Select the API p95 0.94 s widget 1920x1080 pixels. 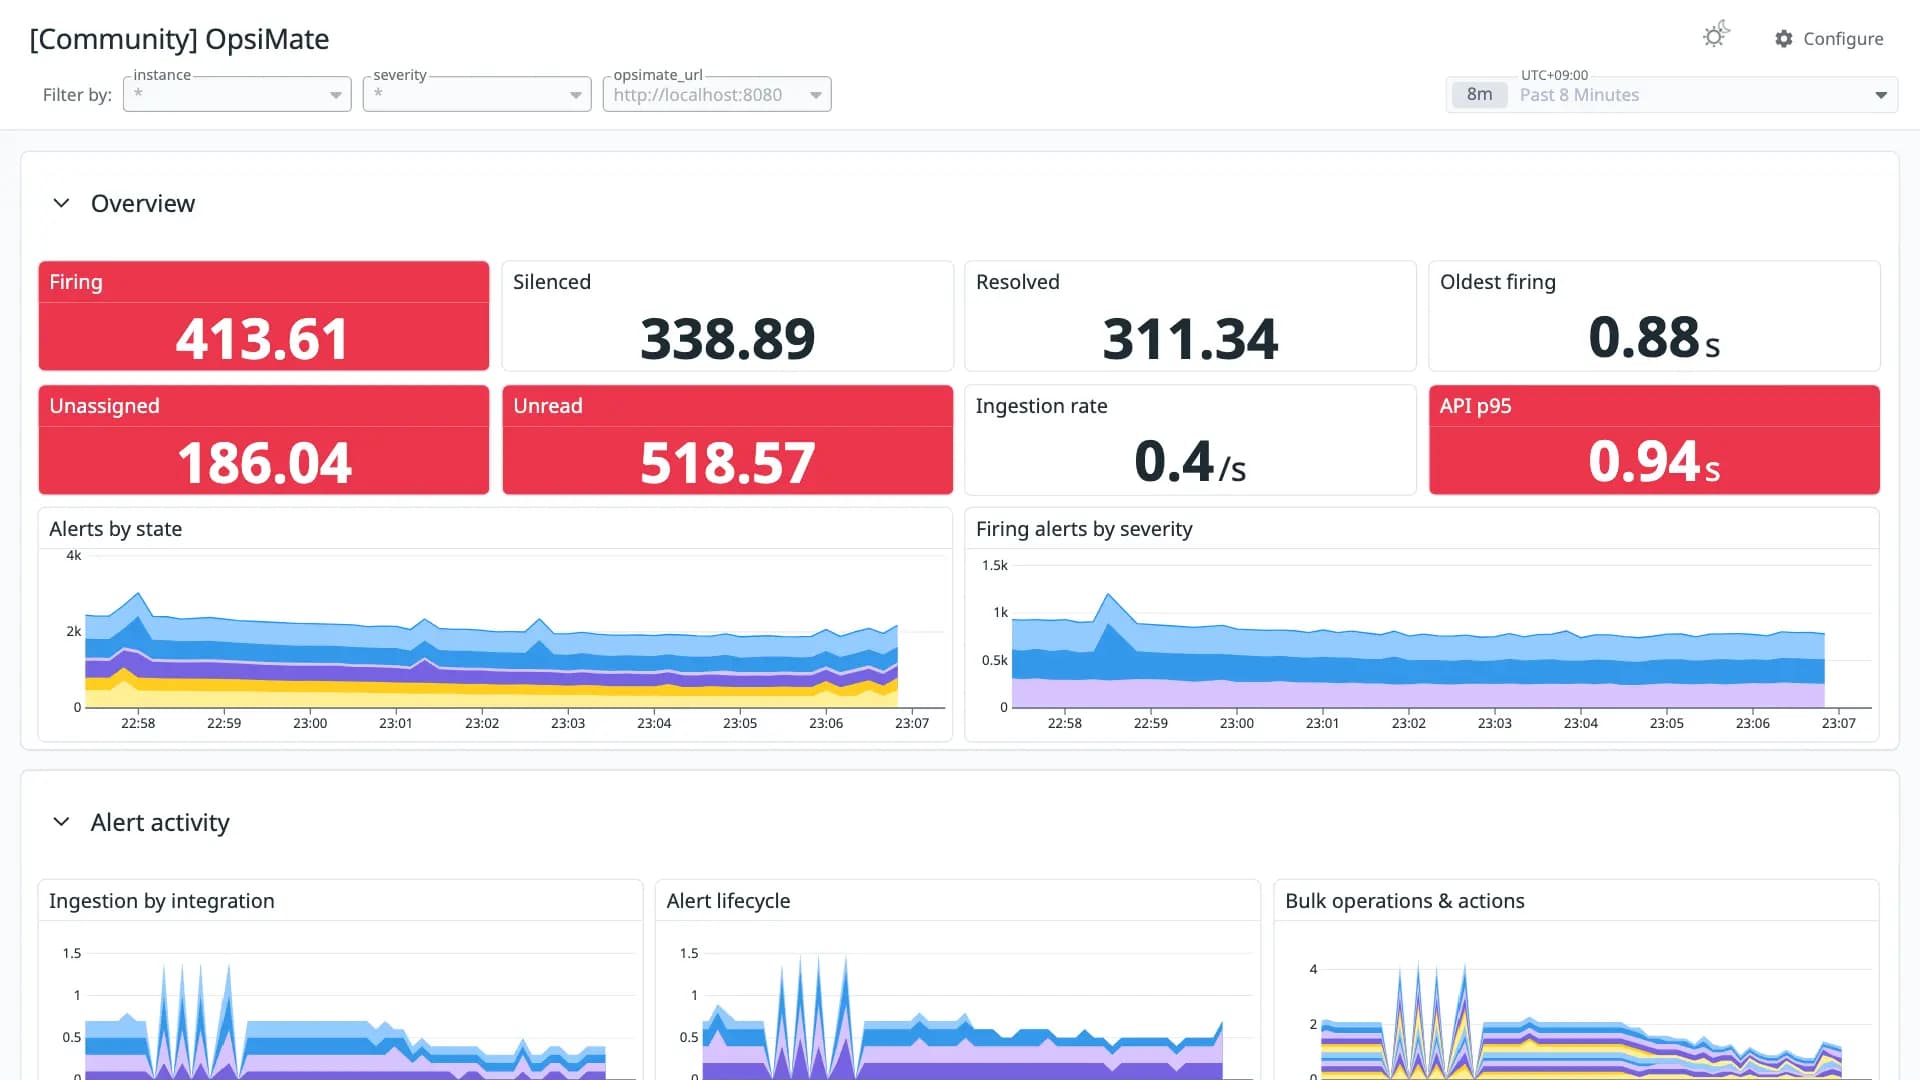click(1654, 440)
